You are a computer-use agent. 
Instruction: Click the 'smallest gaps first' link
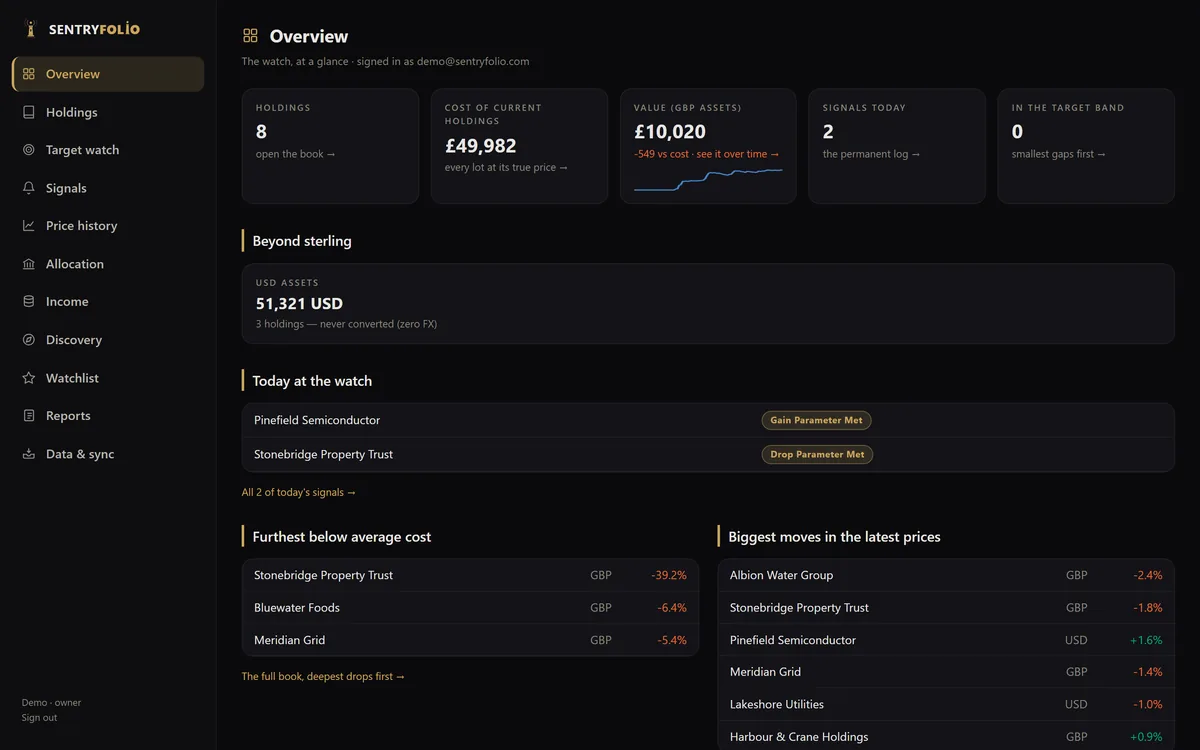[x=1059, y=154]
